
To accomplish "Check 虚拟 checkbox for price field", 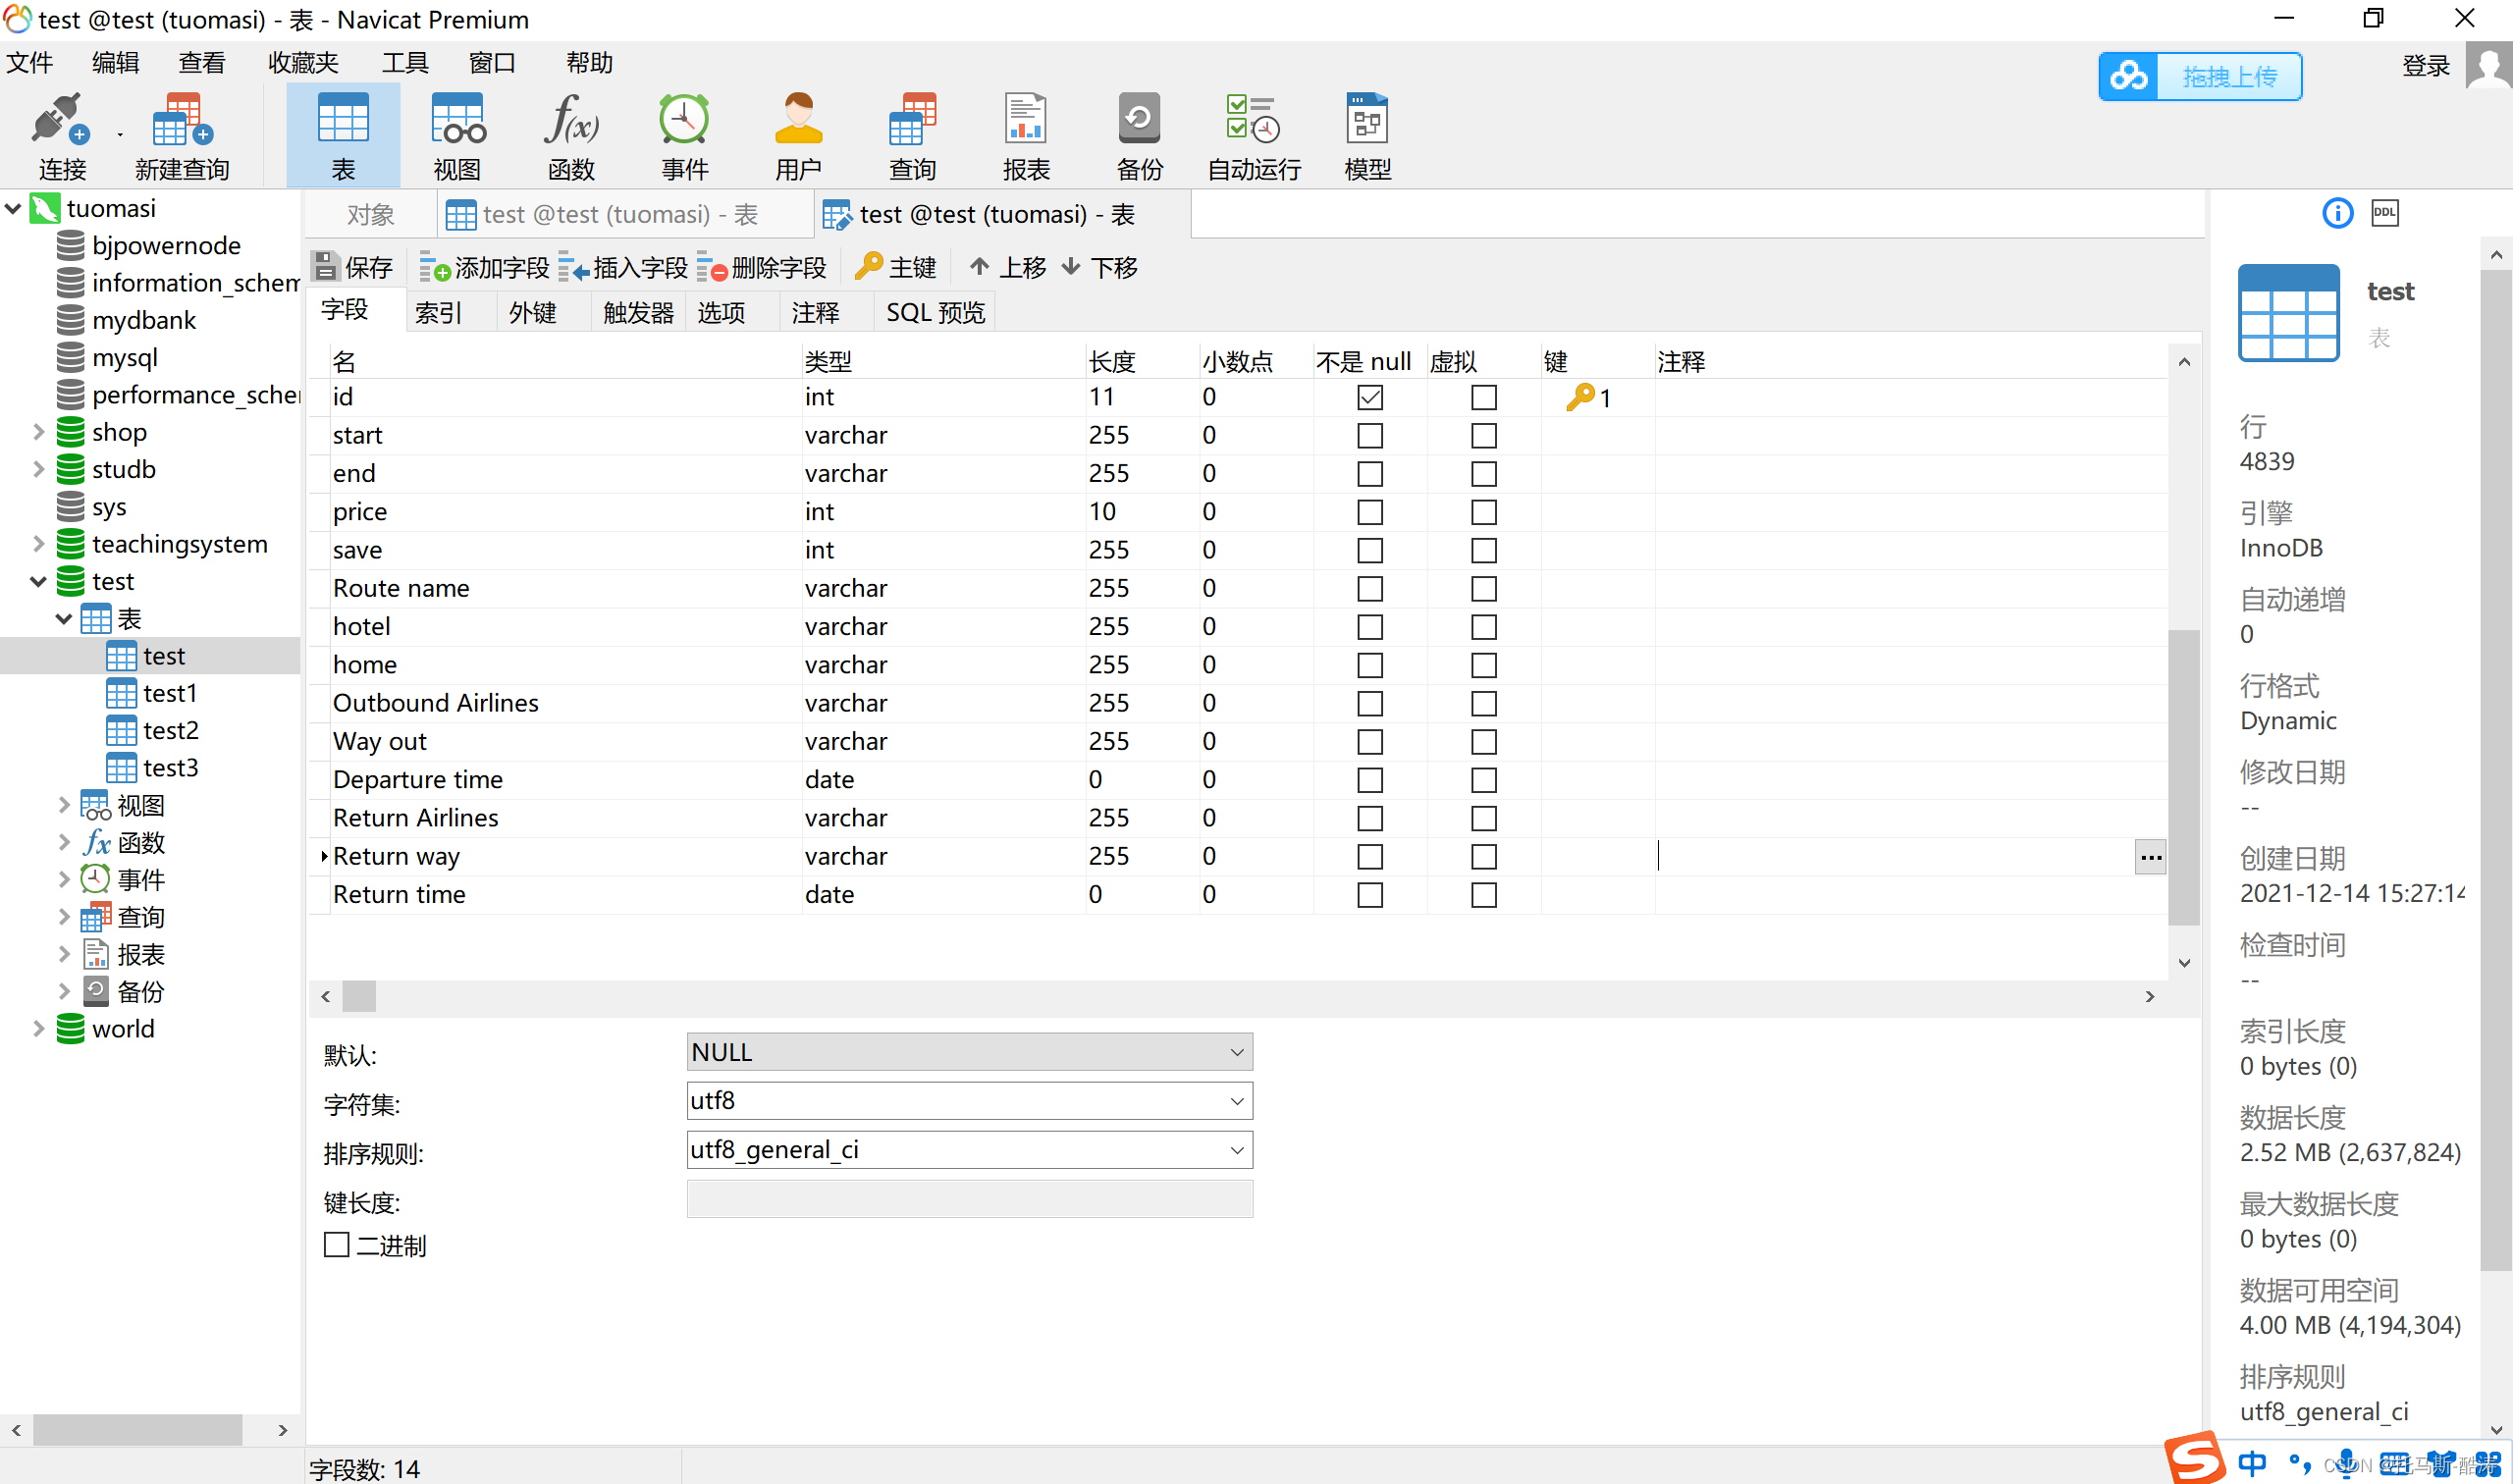I will click(x=1484, y=512).
